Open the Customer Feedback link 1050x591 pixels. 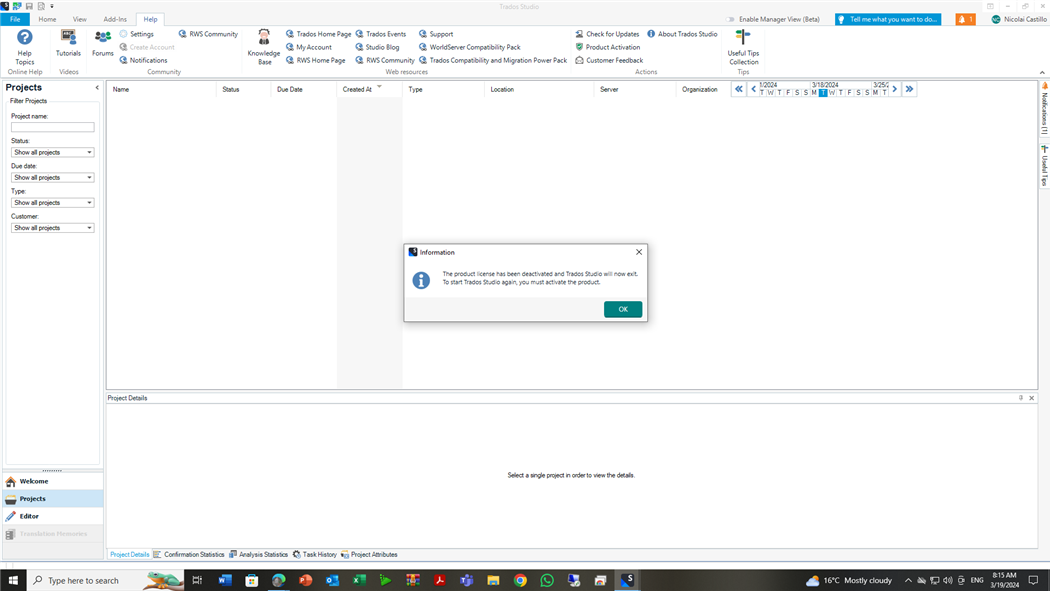tap(614, 60)
